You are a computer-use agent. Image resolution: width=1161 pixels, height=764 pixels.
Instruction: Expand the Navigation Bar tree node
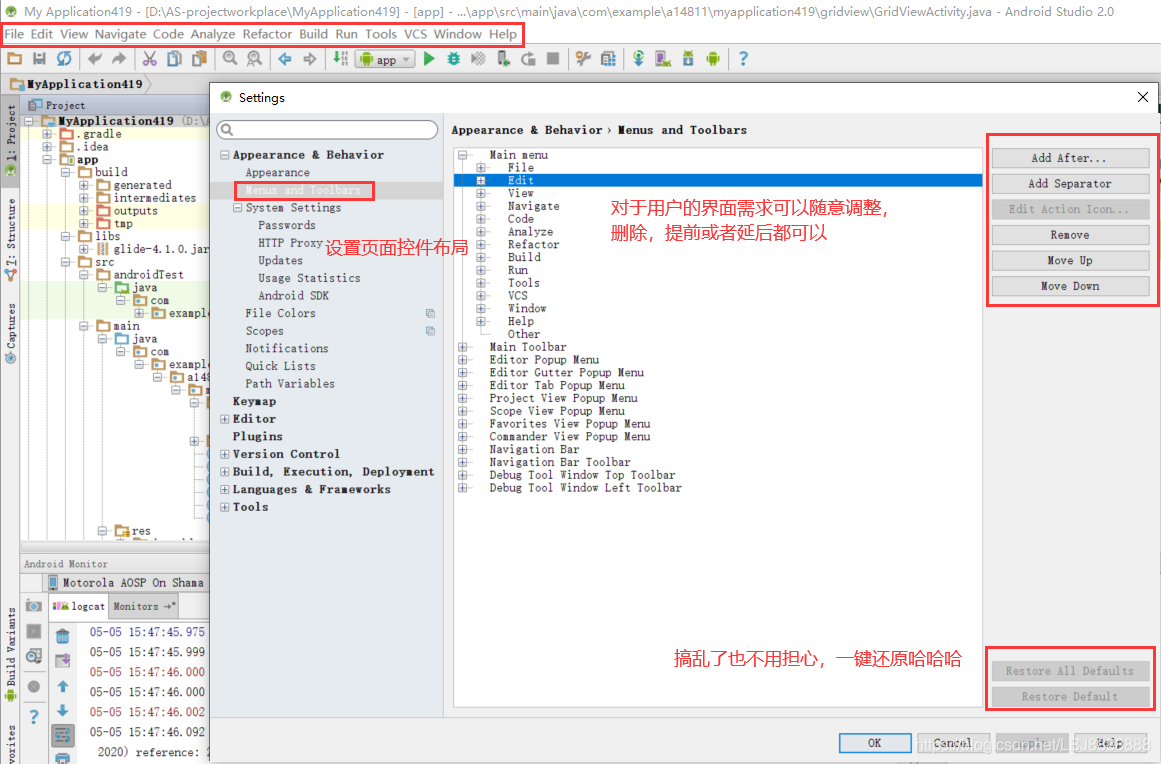tap(463, 449)
